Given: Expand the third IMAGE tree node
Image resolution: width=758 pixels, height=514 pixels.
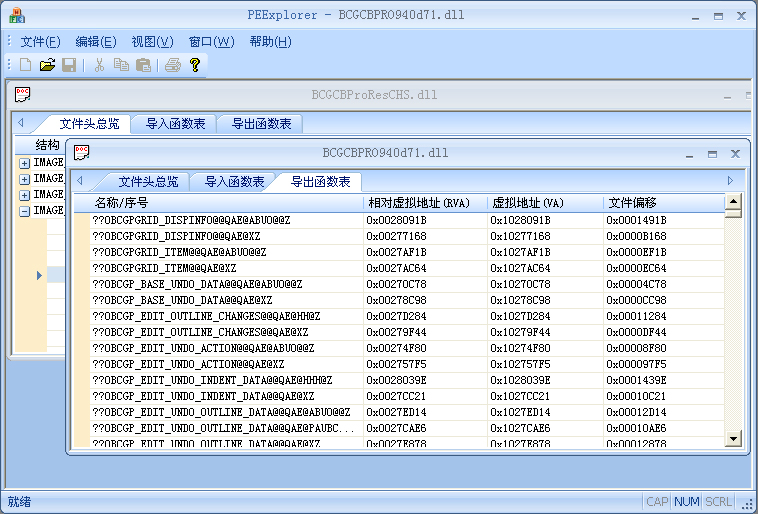Looking at the screenshot, I should (x=24, y=195).
